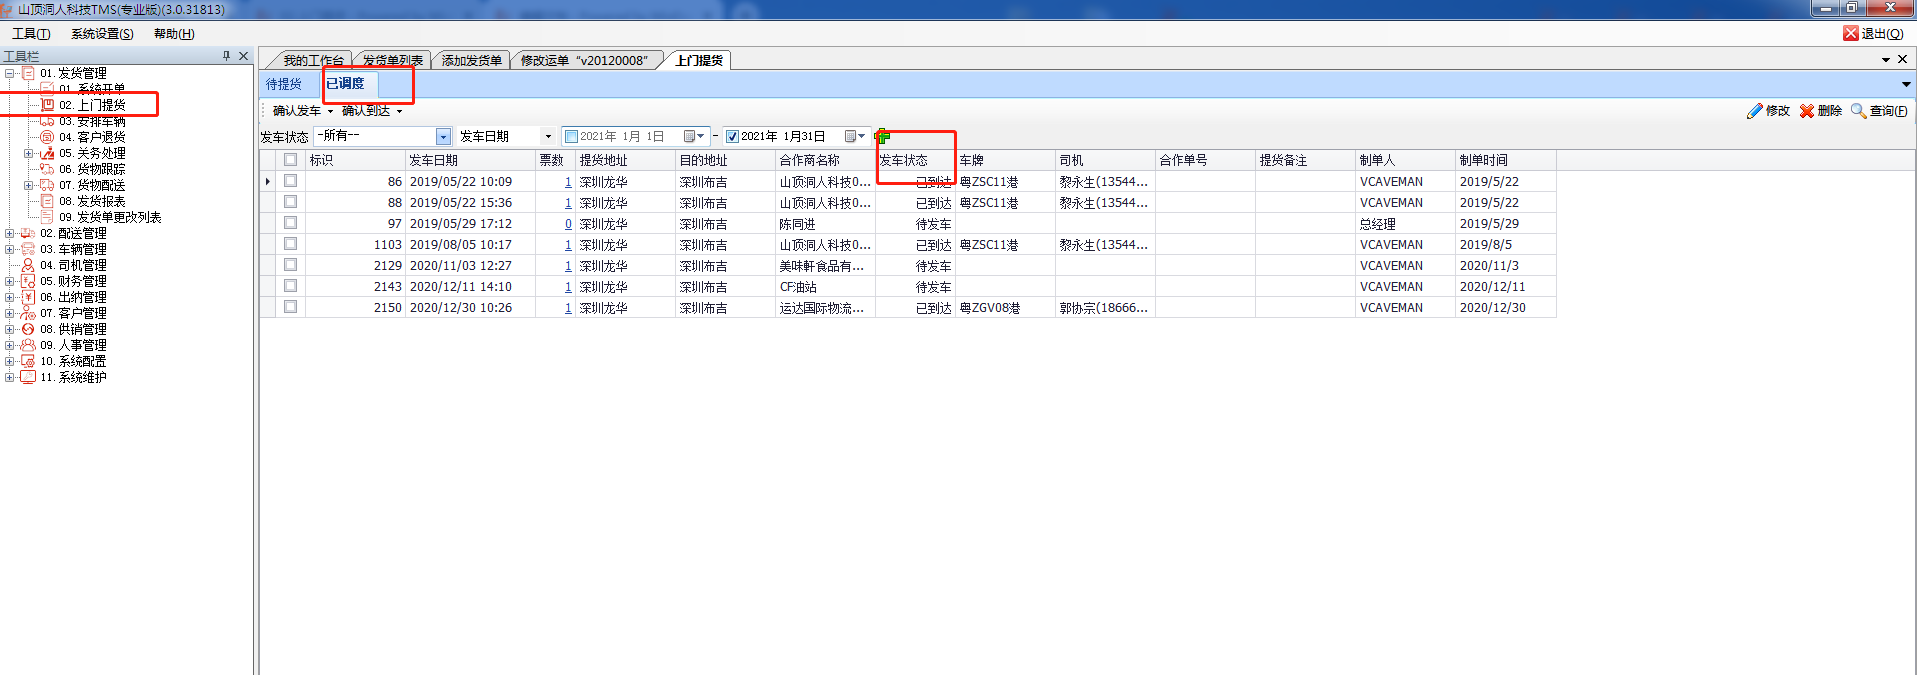Expand the 02. 配送管理 tree node
Screen dimensions: 1917x675
pos(10,233)
